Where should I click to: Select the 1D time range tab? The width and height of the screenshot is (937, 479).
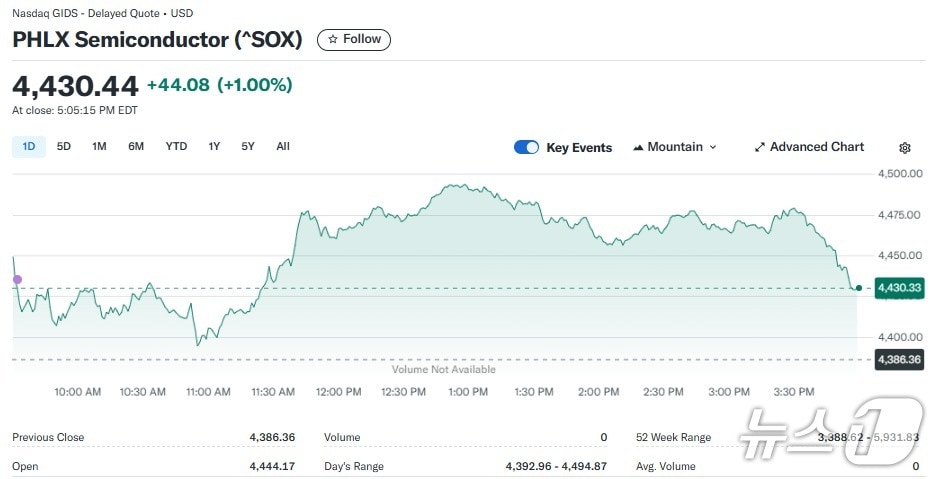29,146
